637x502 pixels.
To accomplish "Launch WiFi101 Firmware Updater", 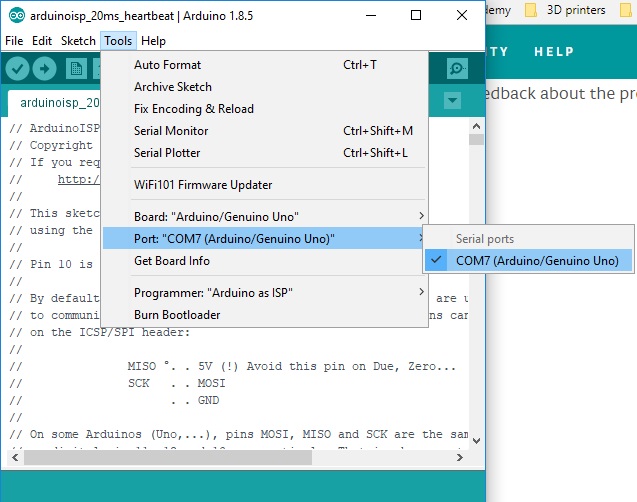I will click(264, 185).
